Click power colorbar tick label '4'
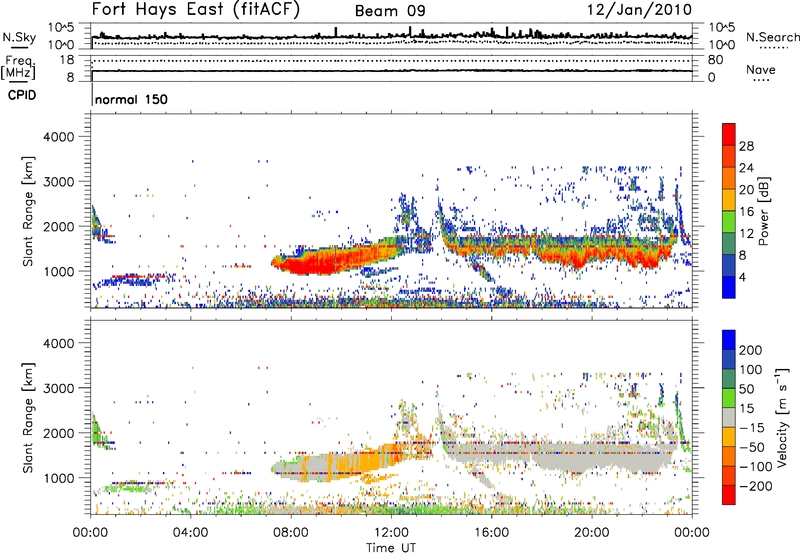The height and width of the screenshot is (554, 800). (x=743, y=277)
